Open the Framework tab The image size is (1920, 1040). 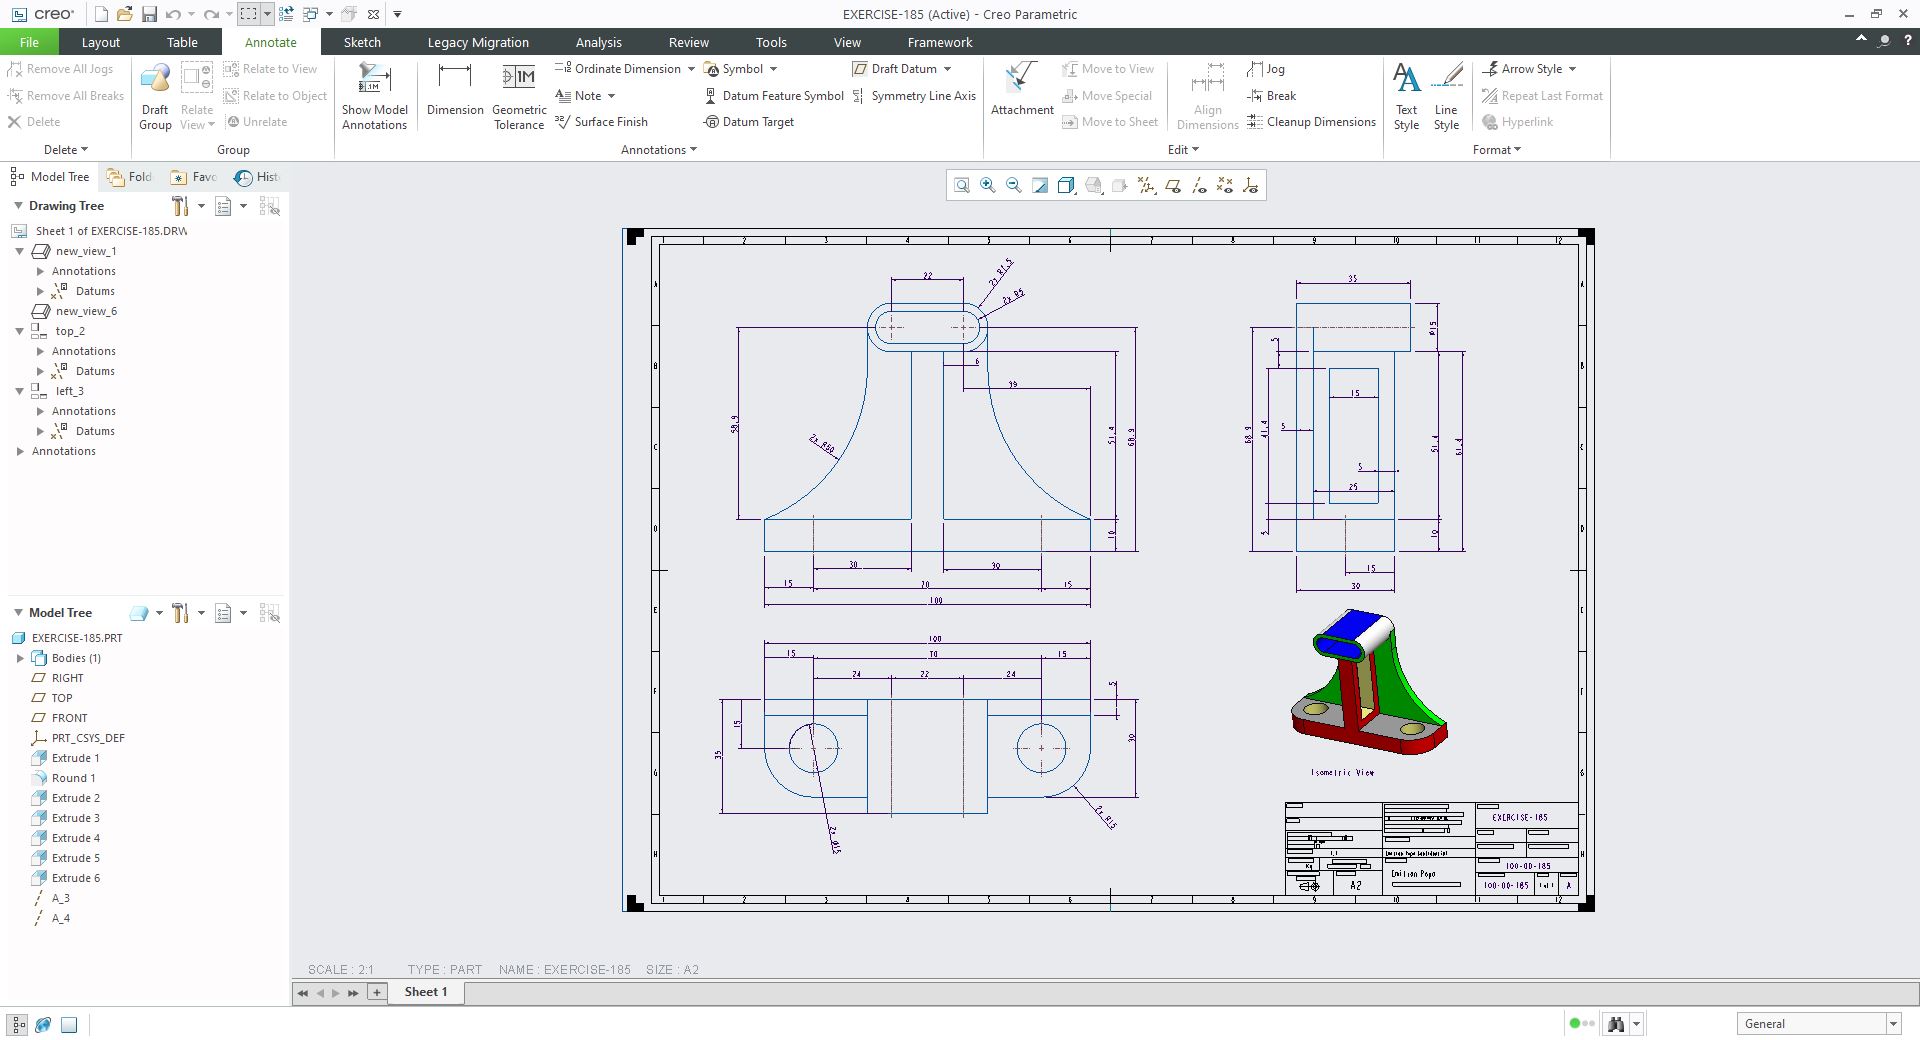click(939, 42)
